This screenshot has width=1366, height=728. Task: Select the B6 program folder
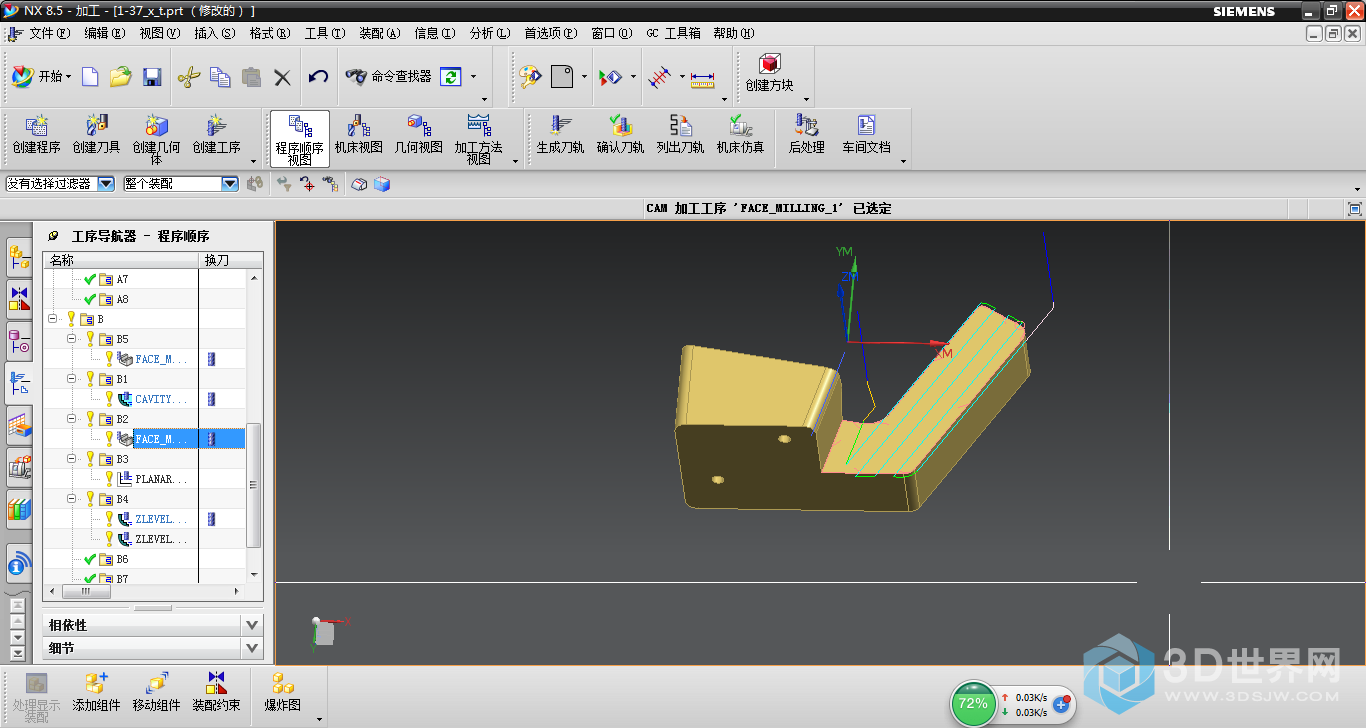[122, 559]
